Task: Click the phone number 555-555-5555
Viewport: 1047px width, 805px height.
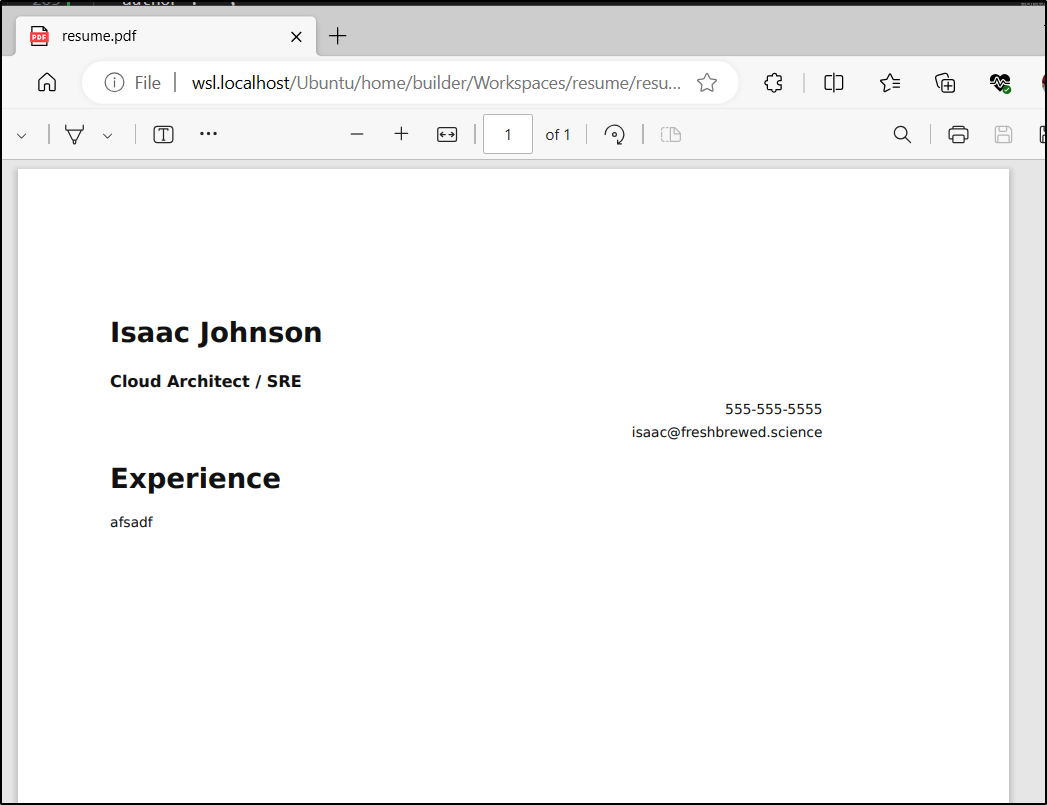Action: pos(773,409)
